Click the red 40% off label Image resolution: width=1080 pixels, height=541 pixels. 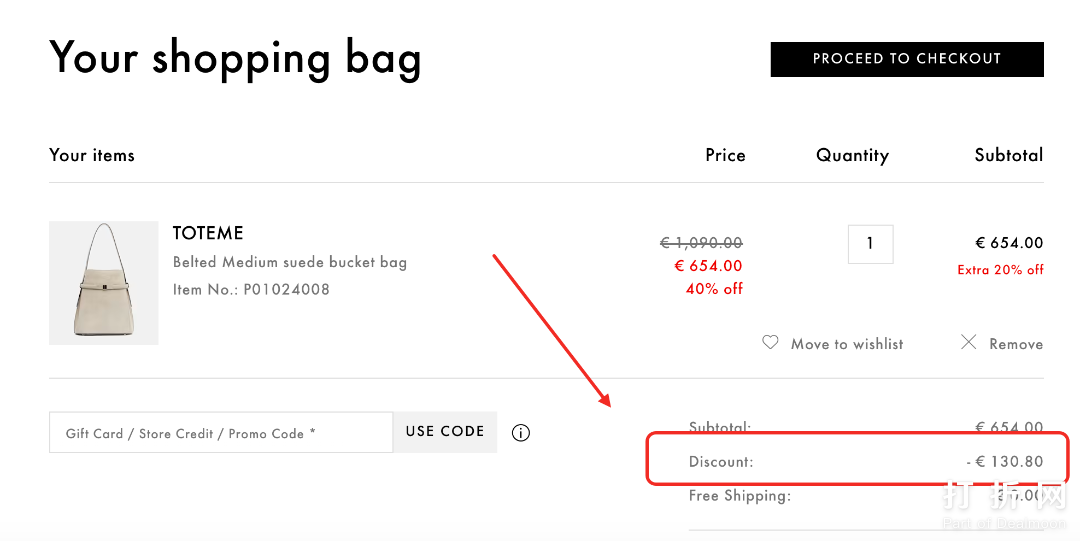(714, 289)
